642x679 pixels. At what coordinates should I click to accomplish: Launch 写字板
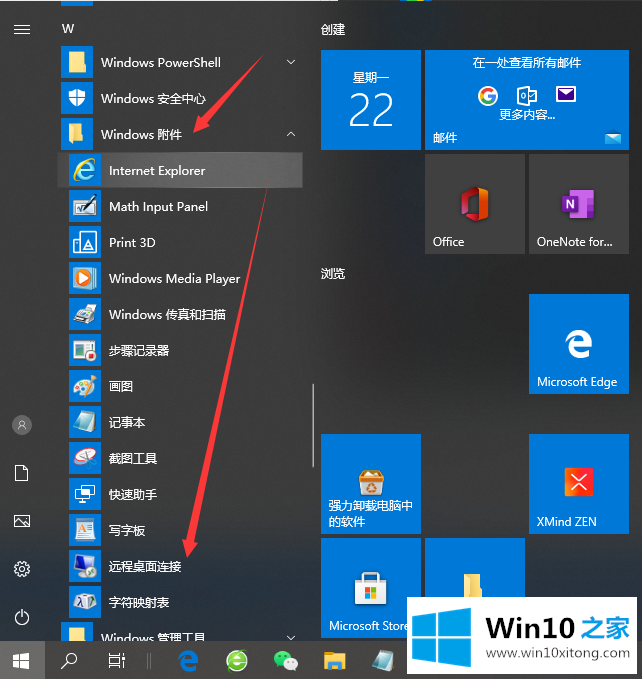(180, 530)
